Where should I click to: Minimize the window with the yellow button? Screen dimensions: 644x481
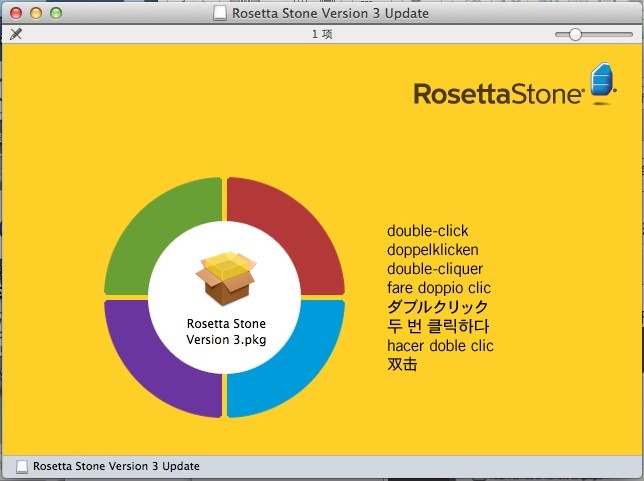(x=36, y=13)
